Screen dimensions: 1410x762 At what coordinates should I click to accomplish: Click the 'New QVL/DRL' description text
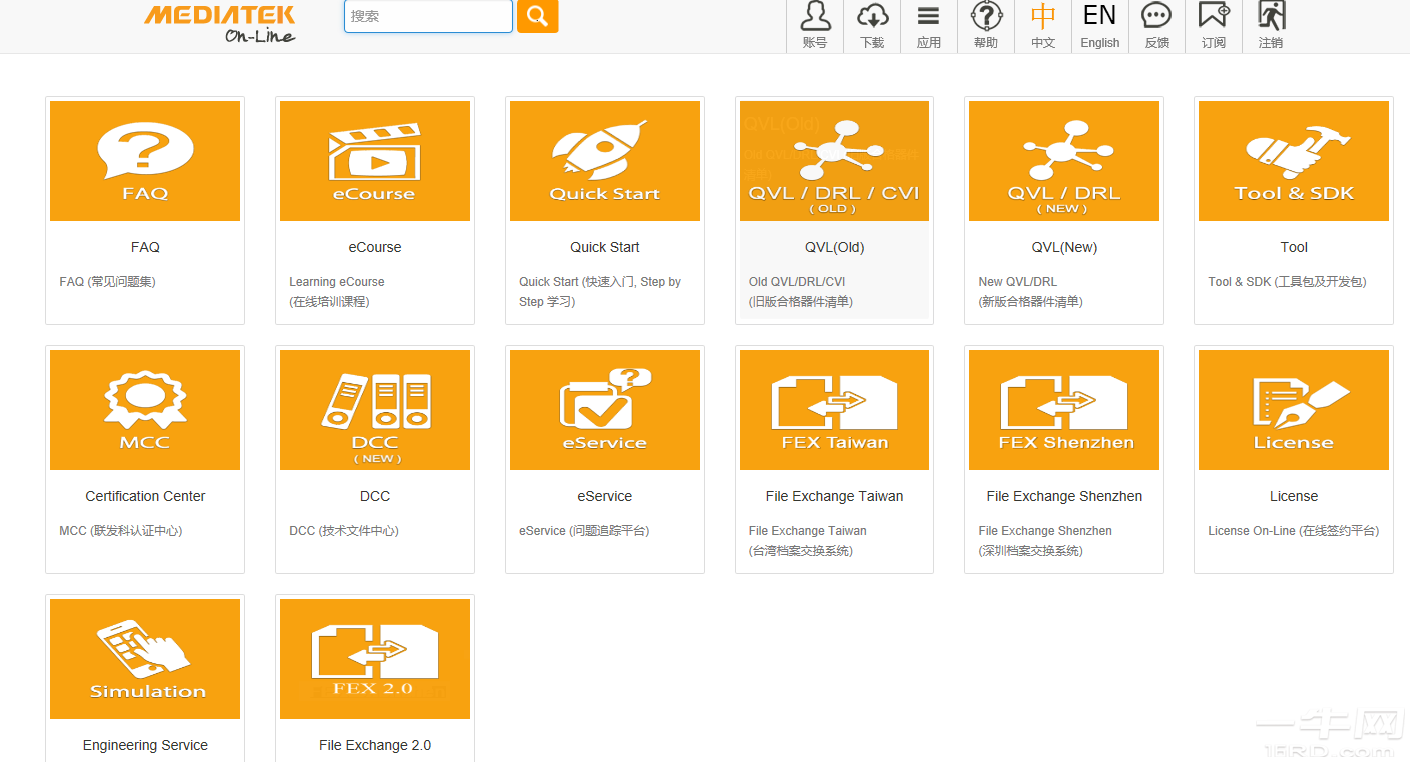pos(1018,282)
